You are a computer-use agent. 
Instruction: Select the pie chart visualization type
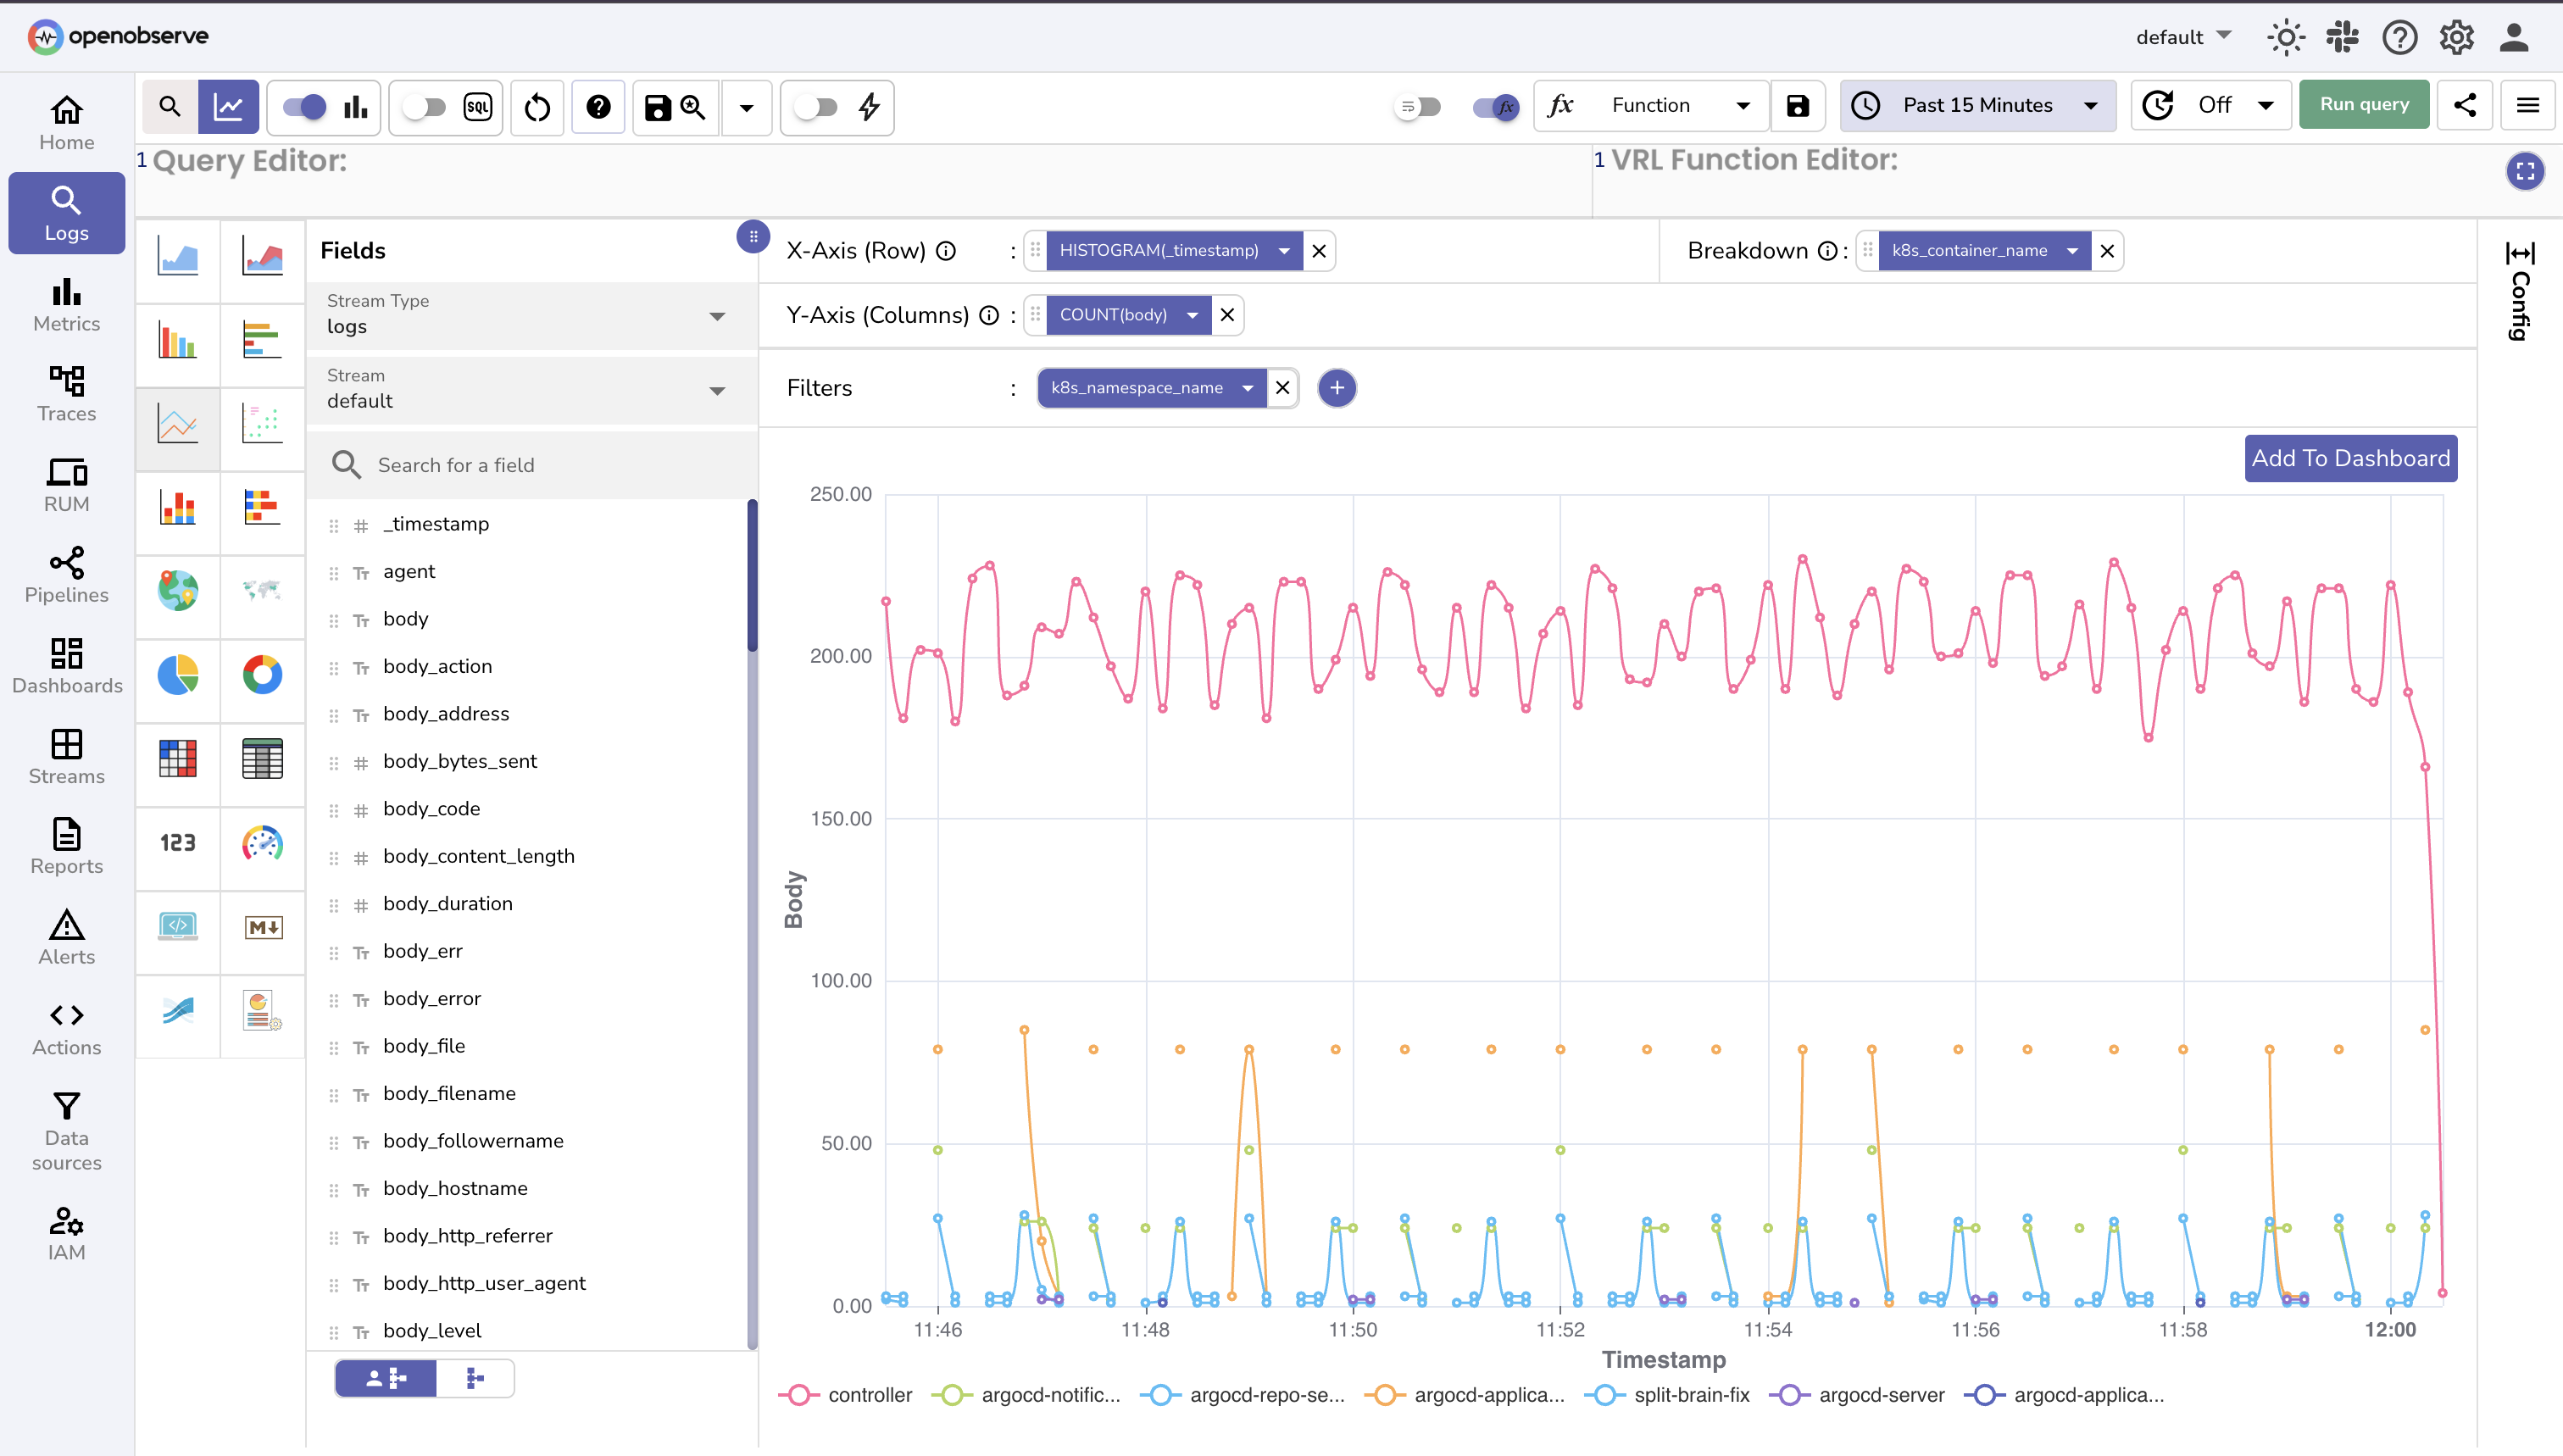click(x=177, y=675)
